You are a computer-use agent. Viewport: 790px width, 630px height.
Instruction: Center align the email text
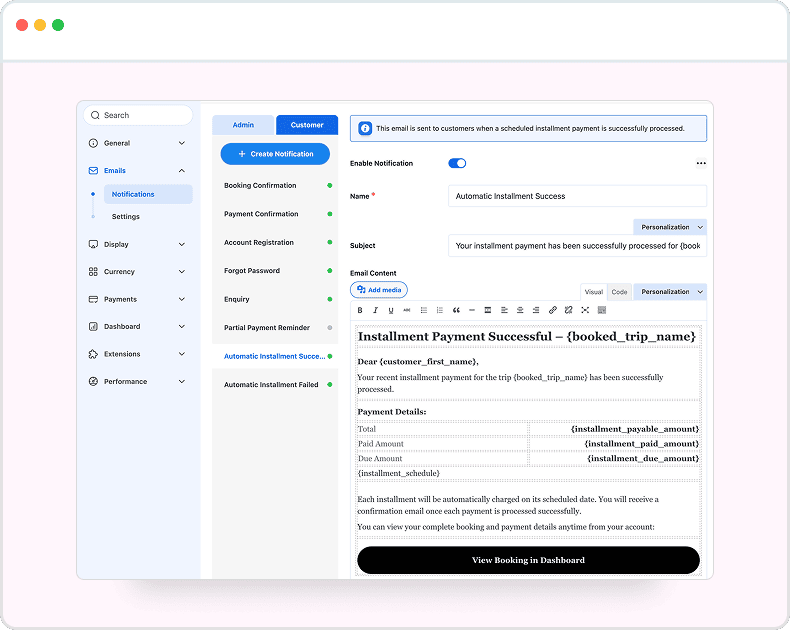520,310
